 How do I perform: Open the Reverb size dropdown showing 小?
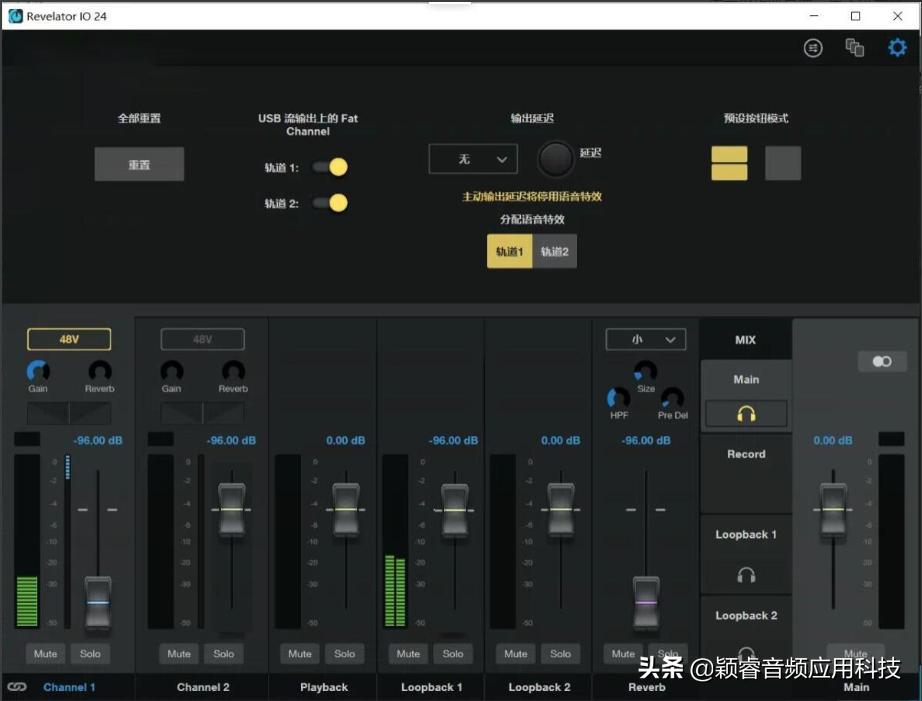tap(645, 339)
